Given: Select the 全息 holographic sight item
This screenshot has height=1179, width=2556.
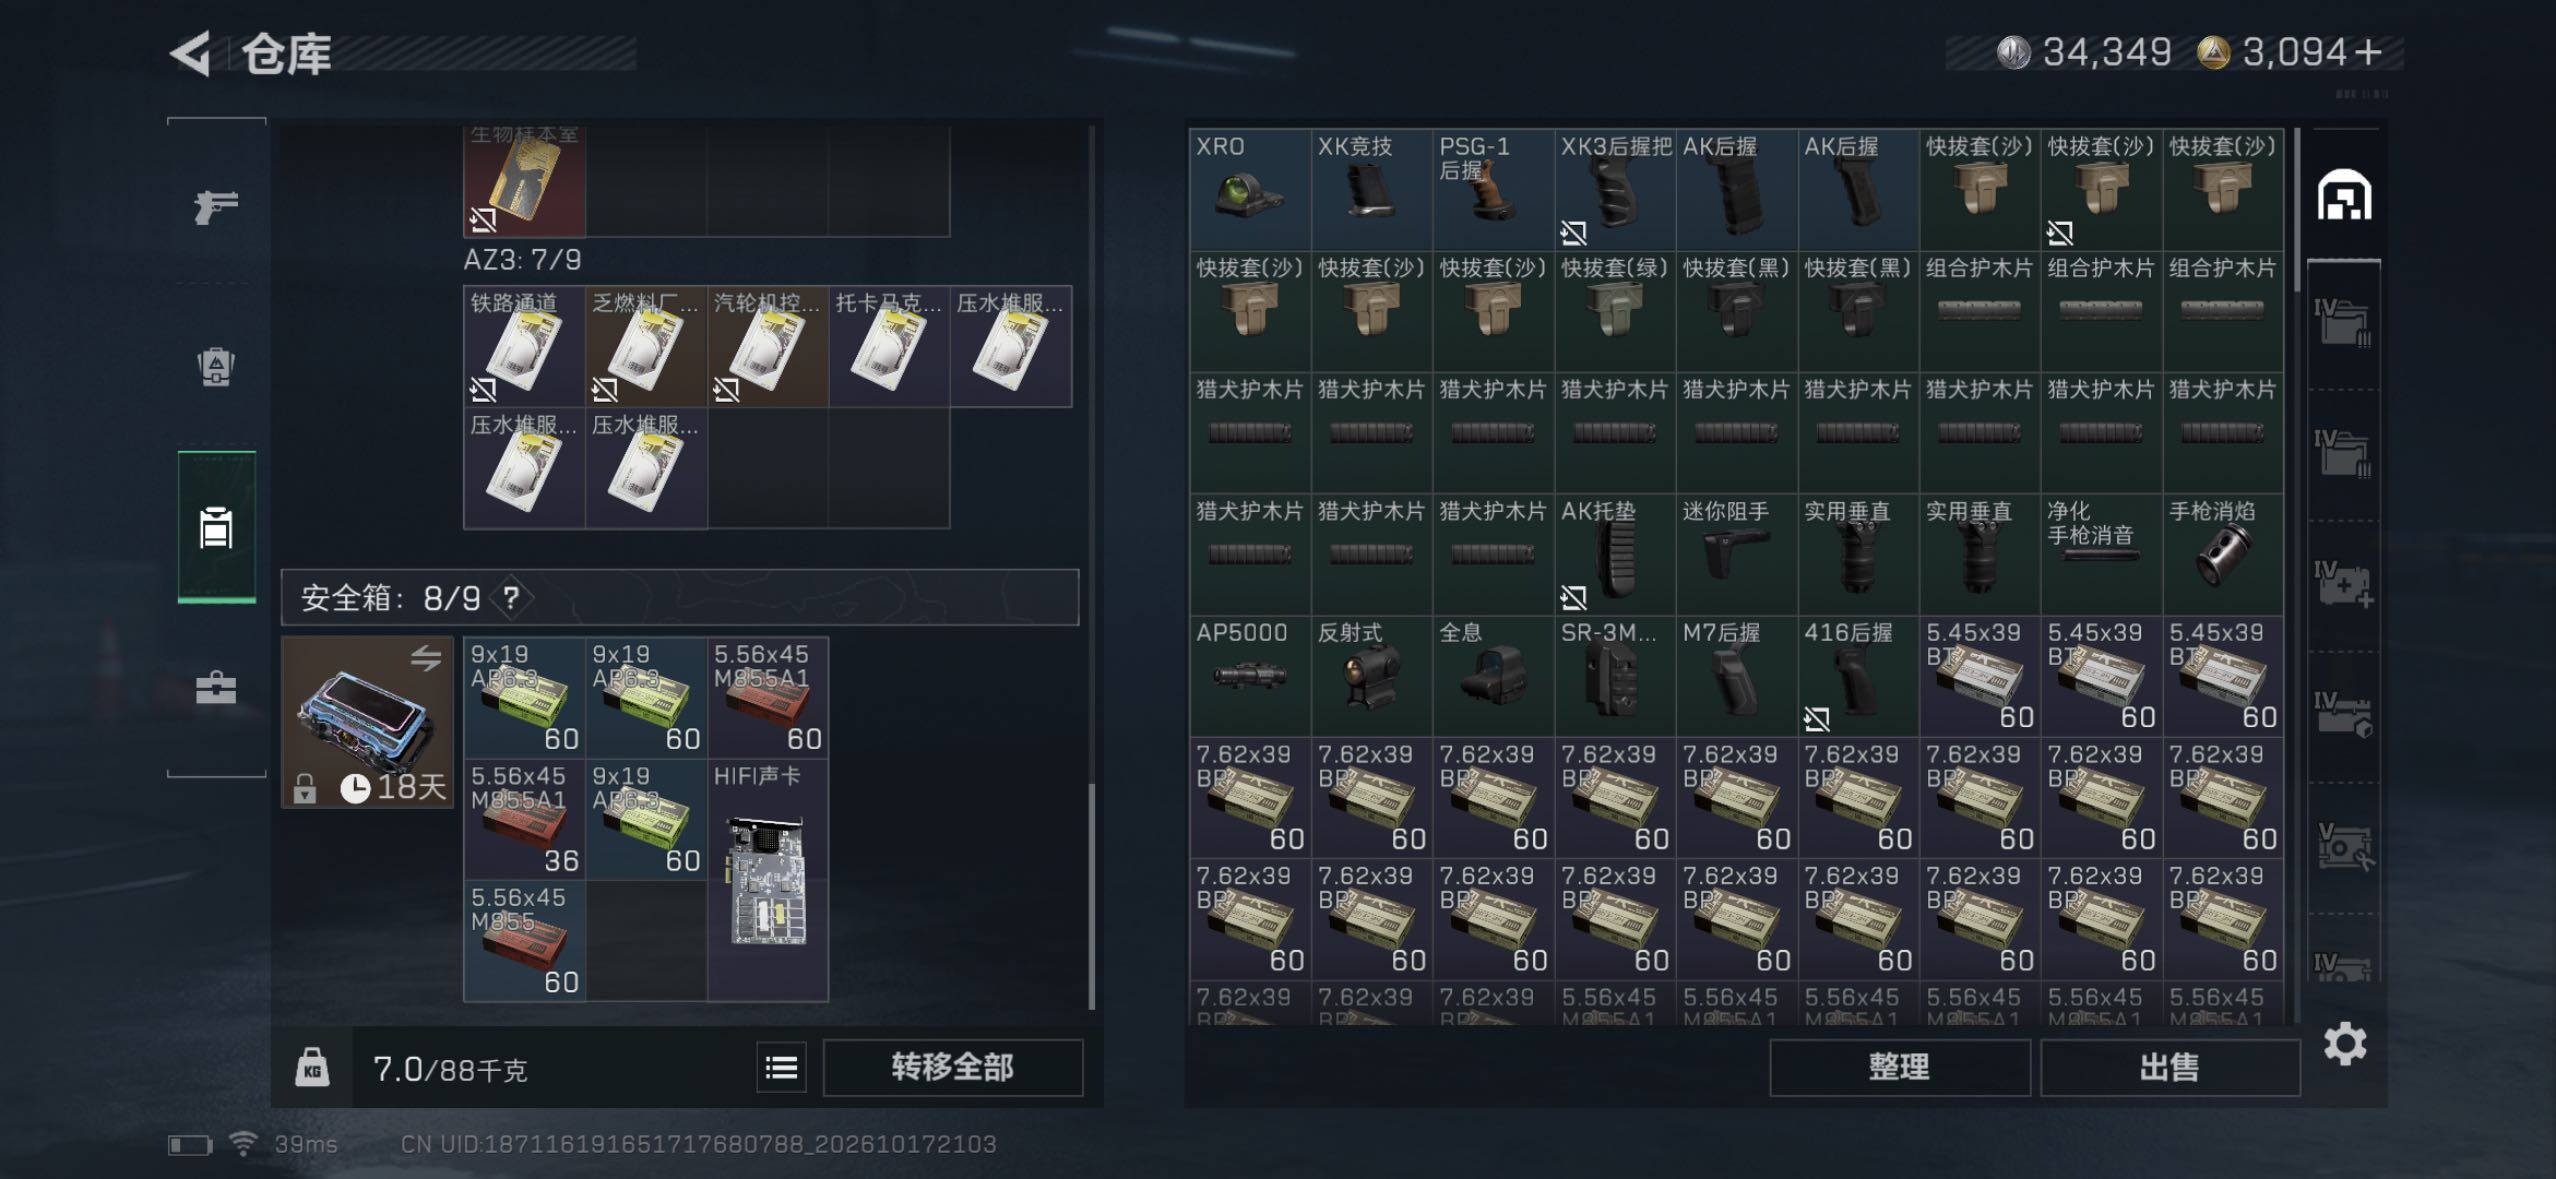Looking at the screenshot, I should pyautogui.click(x=1493, y=676).
